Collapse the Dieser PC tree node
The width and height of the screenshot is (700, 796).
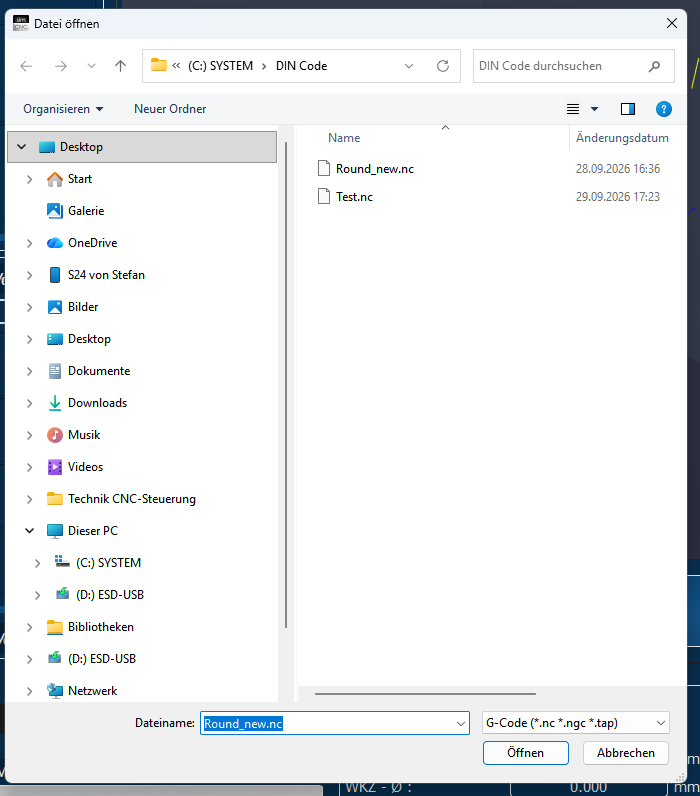coord(29,530)
